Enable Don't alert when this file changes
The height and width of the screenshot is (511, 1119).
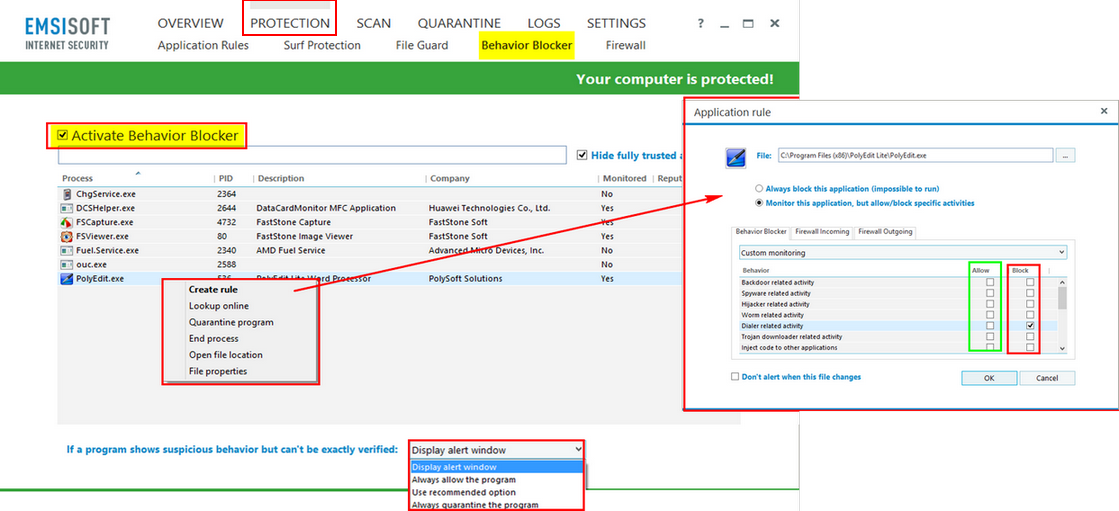coord(734,377)
